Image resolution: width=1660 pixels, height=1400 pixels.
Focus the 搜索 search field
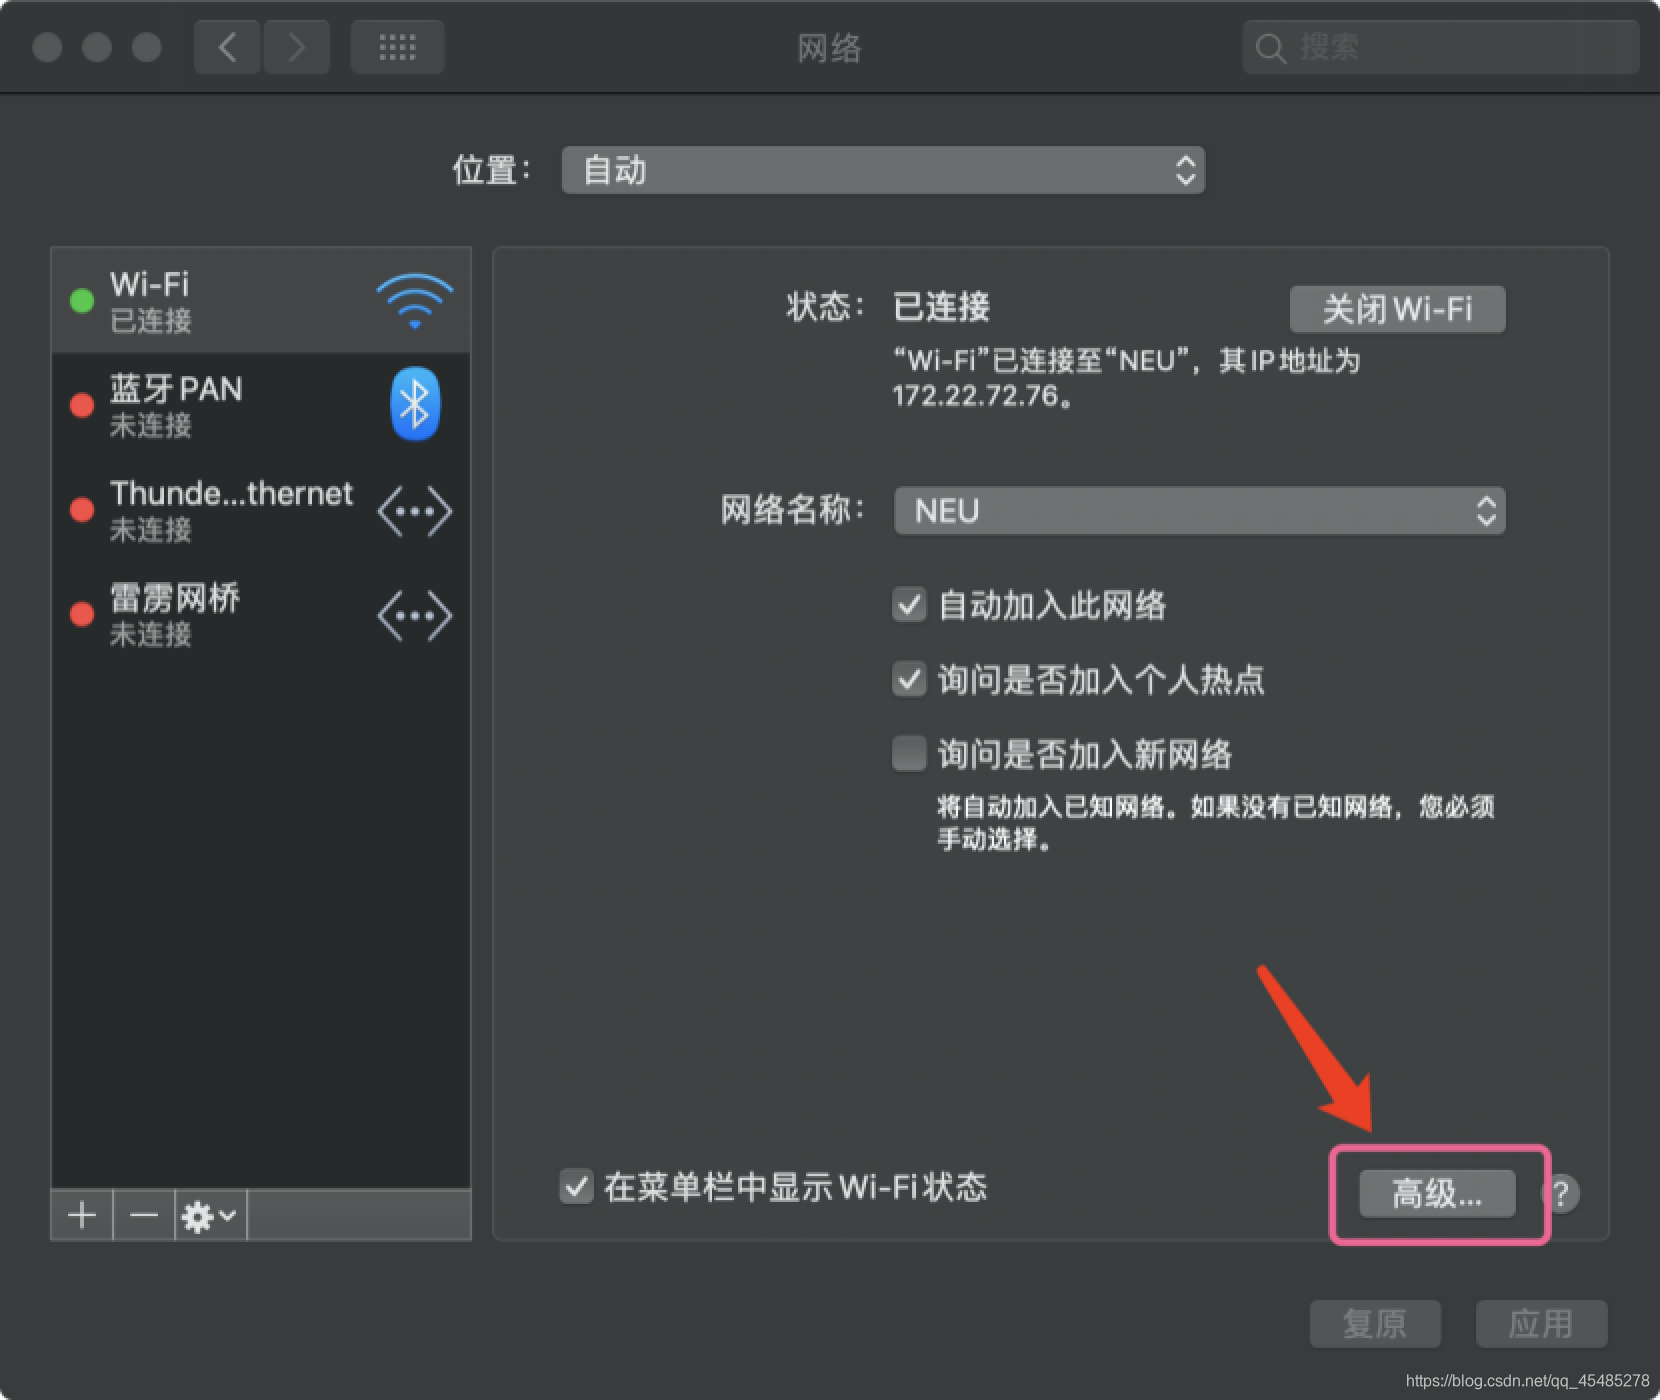pyautogui.click(x=1441, y=47)
